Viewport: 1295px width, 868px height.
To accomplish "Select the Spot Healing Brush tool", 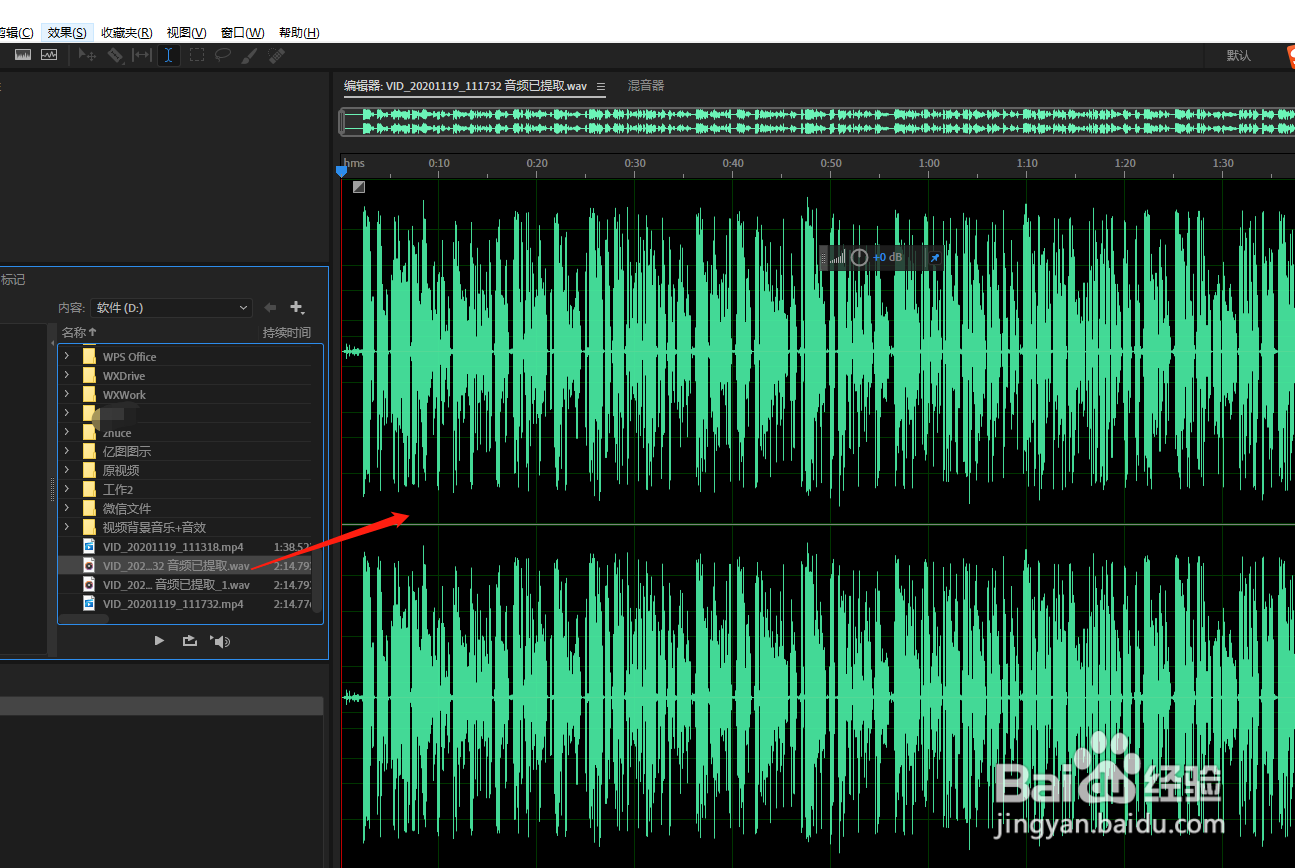I will (277, 55).
